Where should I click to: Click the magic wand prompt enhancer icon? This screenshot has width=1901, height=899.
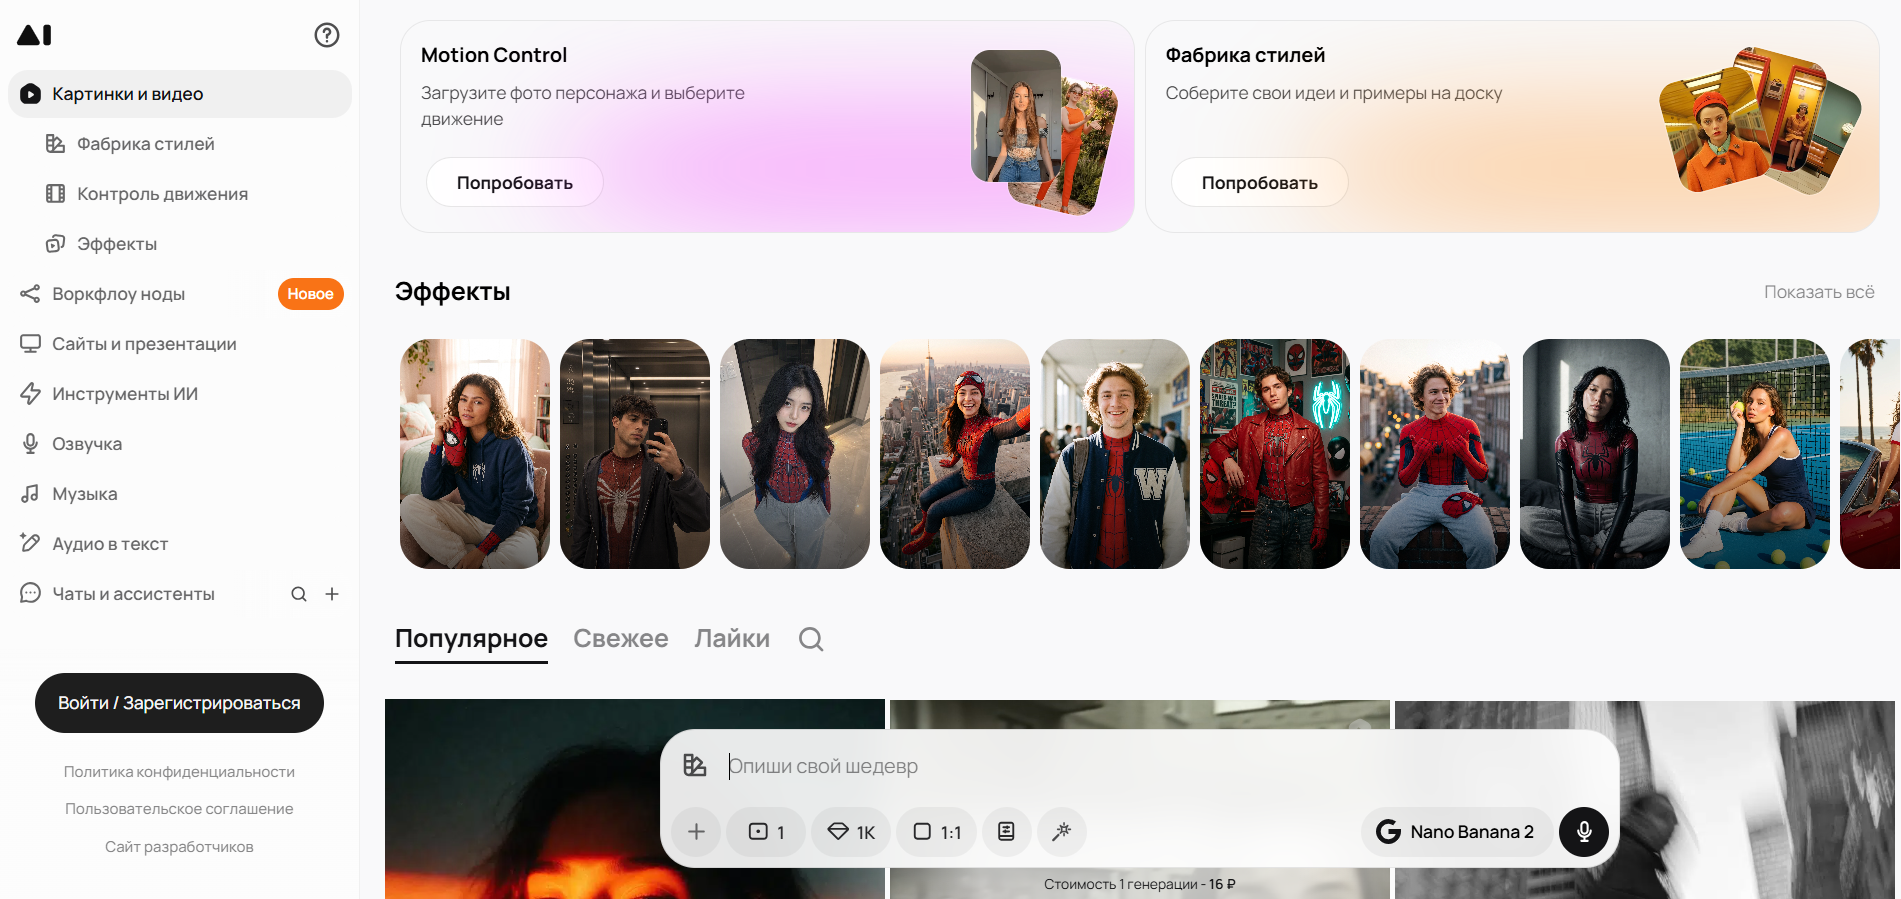(1062, 832)
